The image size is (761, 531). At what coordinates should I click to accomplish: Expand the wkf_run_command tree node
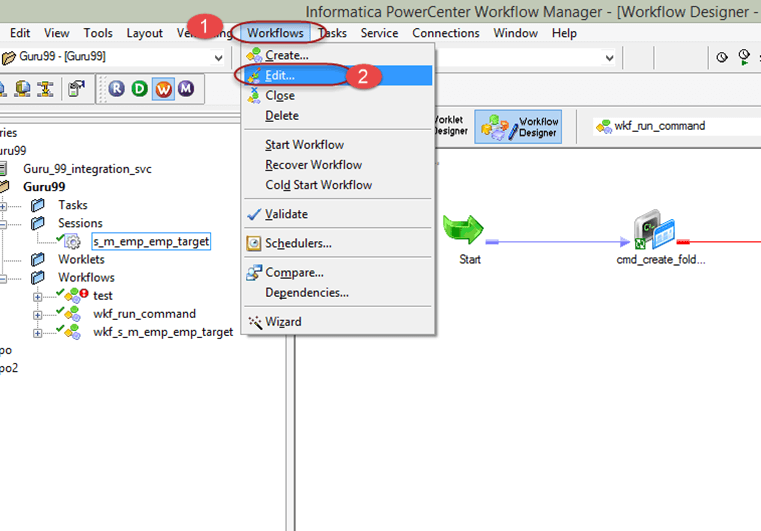pos(38,314)
